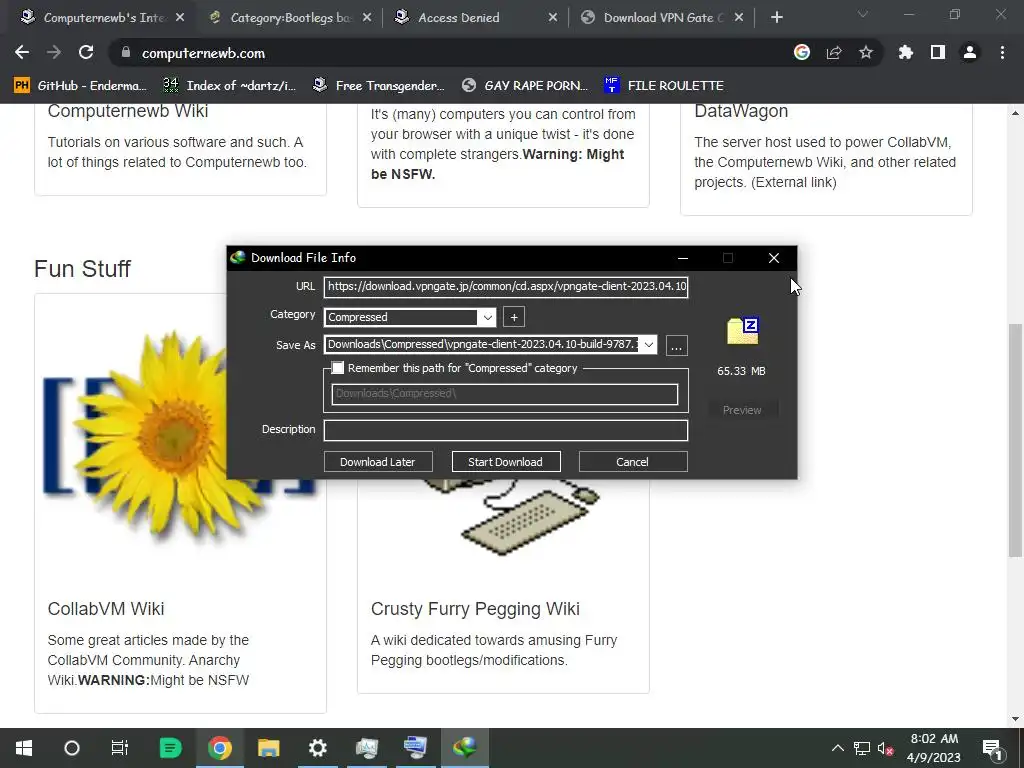This screenshot has width=1024, height=768.
Task: Reload the computernewb.com page
Action: (86, 52)
